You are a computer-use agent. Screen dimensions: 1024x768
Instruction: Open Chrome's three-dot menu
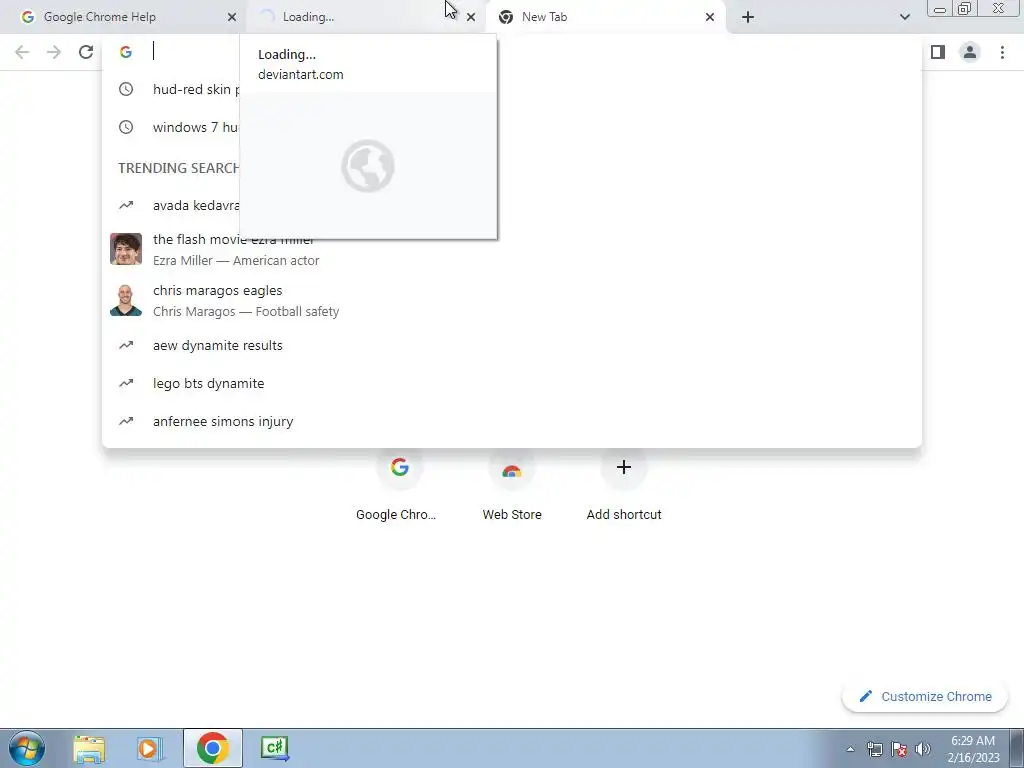(1002, 52)
